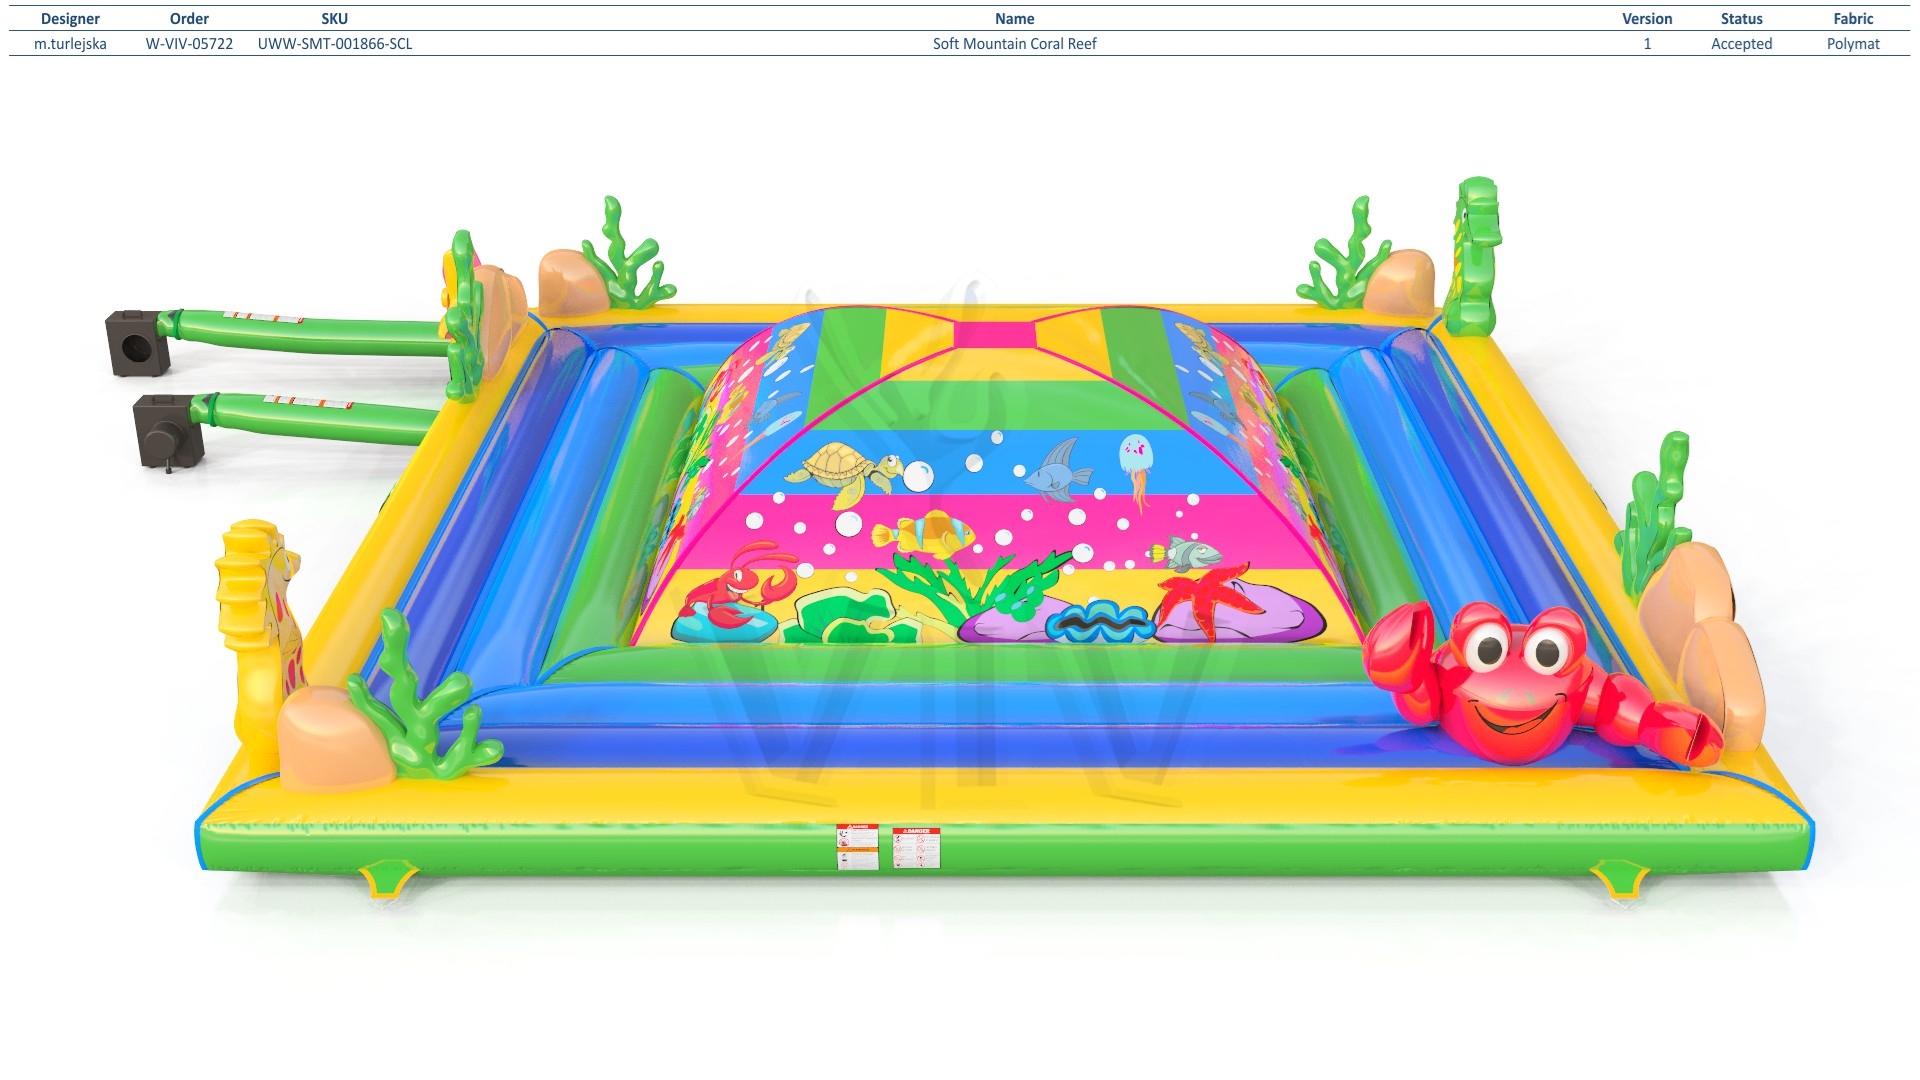The height and width of the screenshot is (1080, 1920).
Task: Click the upper air blower unit
Action: (138, 343)
